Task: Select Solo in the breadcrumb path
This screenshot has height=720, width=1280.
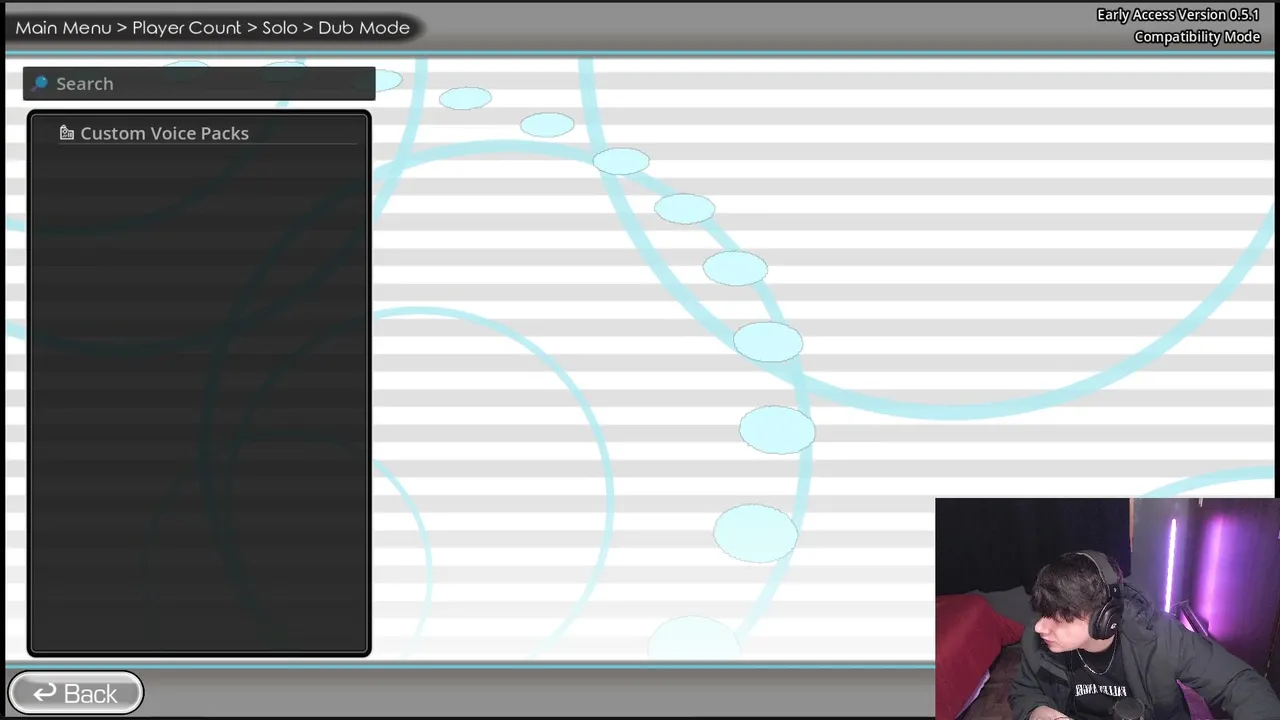Action: [280, 28]
